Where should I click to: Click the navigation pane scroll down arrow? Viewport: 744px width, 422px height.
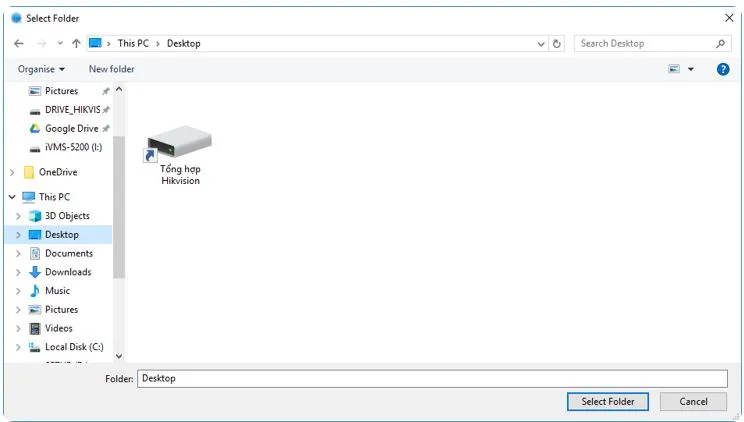coord(119,355)
